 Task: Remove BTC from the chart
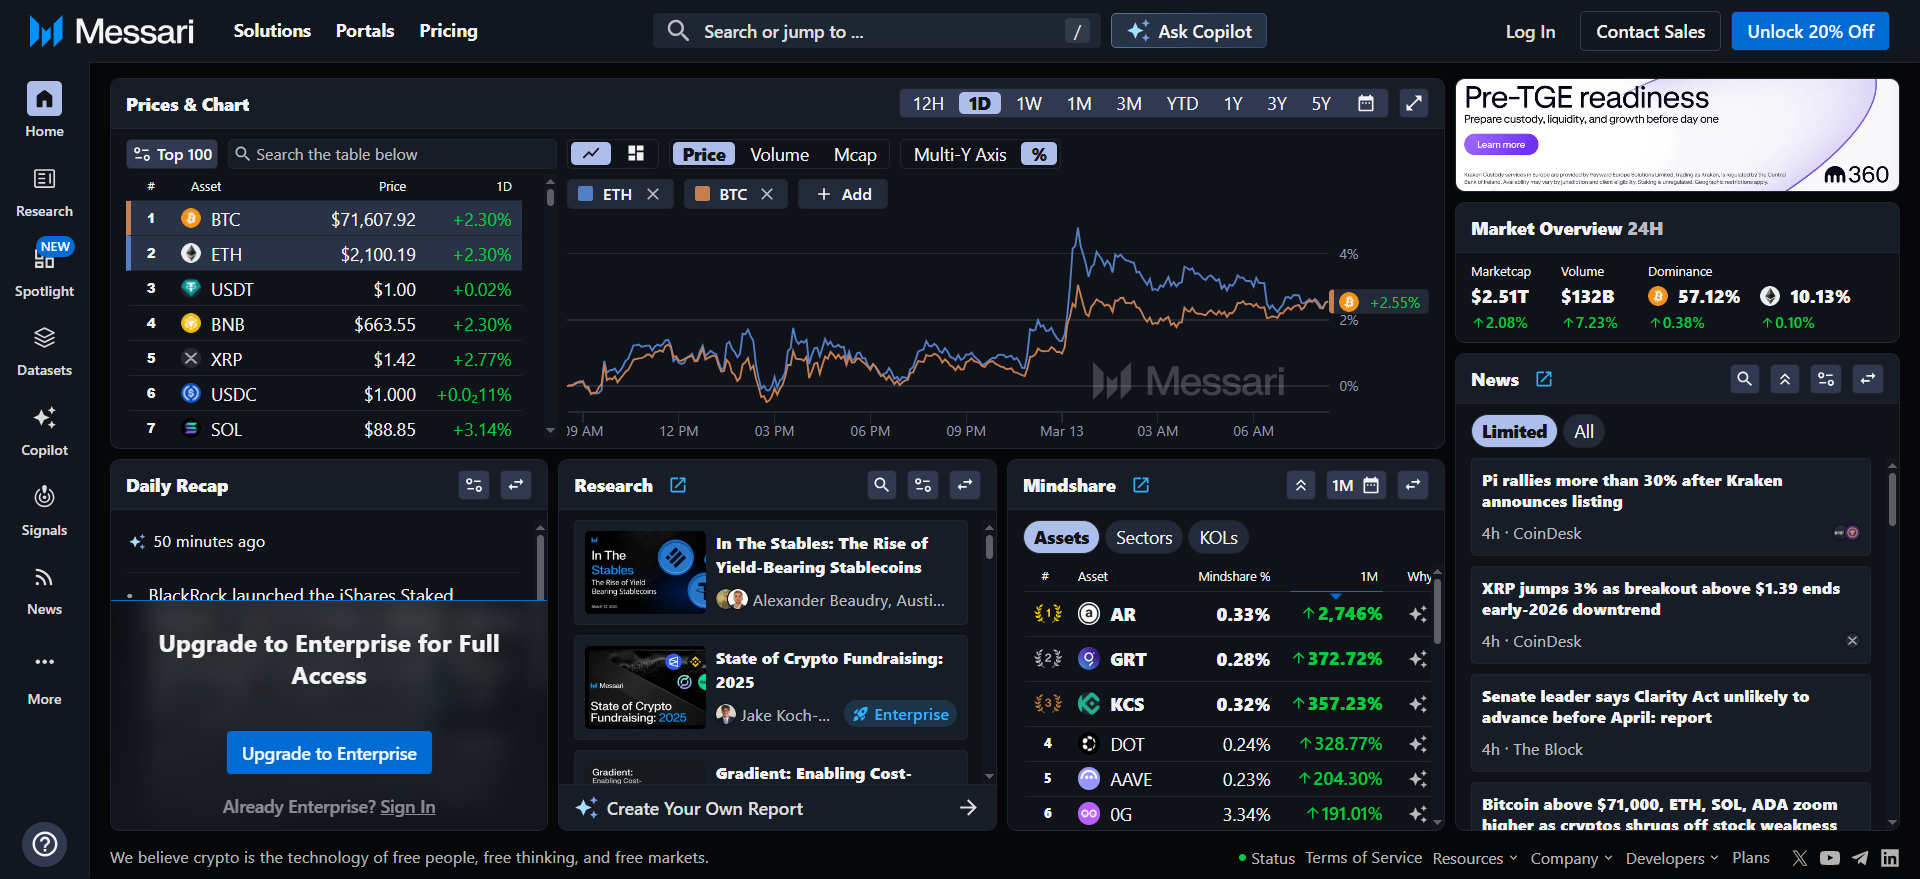pyautogui.click(x=767, y=194)
